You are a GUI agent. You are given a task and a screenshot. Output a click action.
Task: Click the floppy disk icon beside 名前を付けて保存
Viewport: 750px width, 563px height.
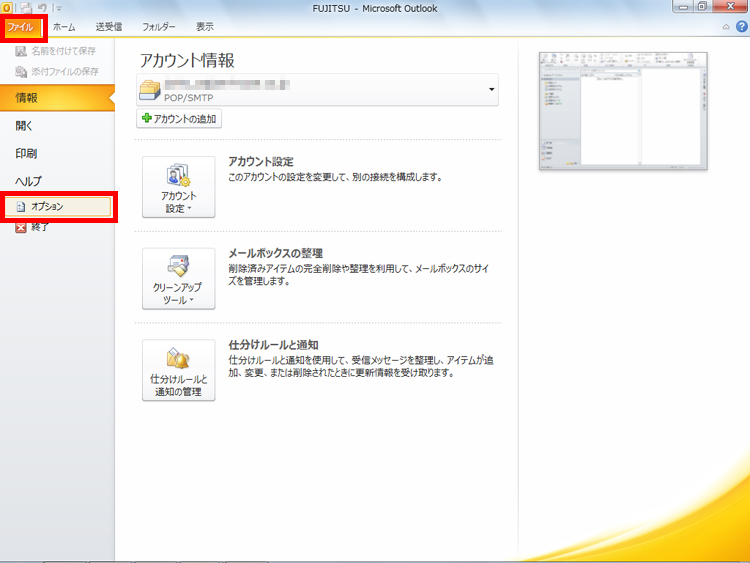21,51
